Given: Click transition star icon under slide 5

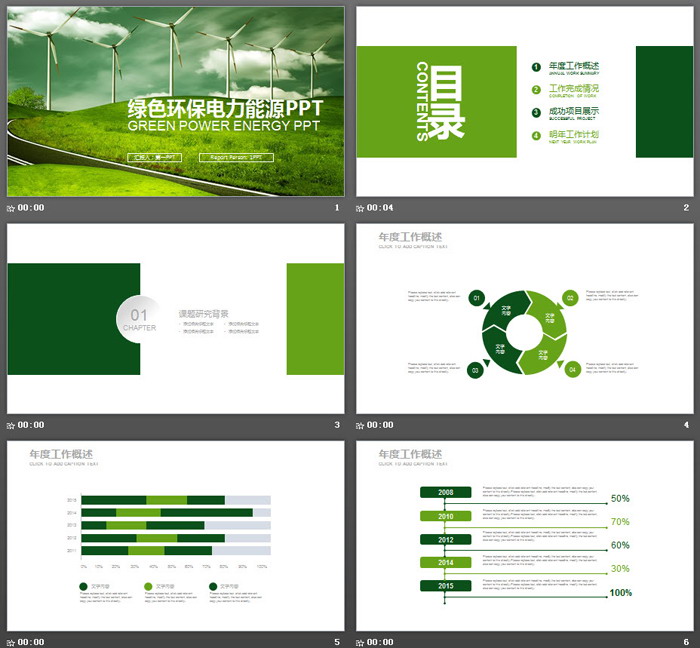Looking at the screenshot, I should tap(11, 641).
